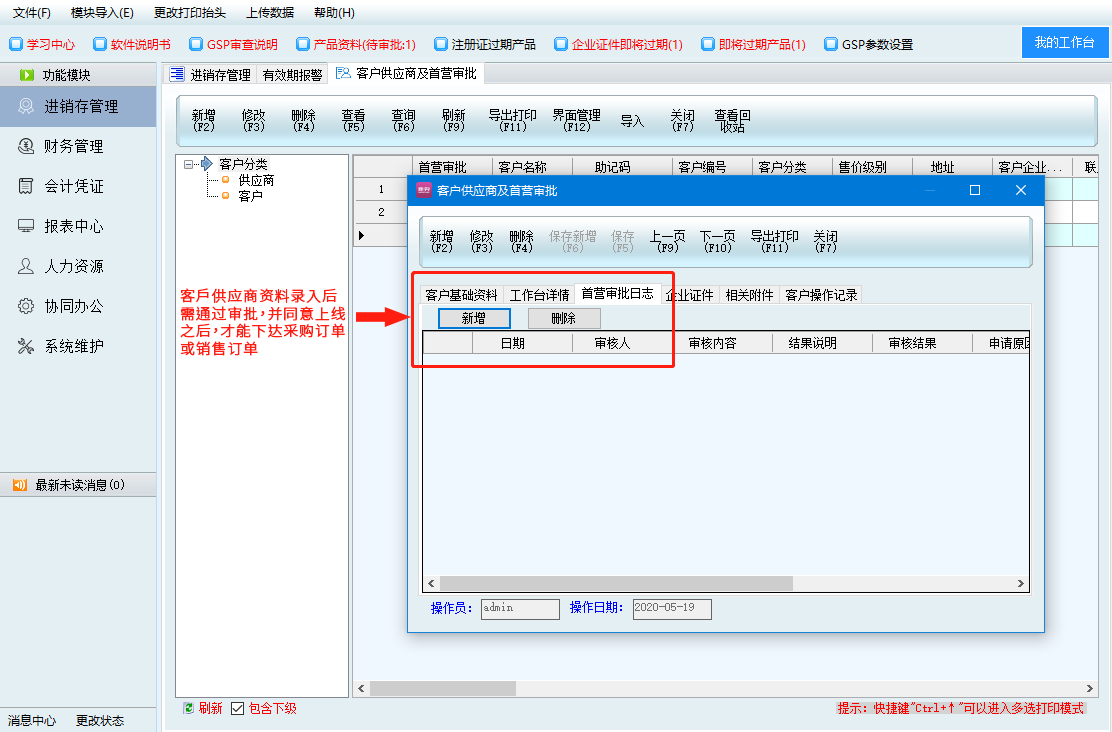The height and width of the screenshot is (732, 1112).
Task: Click main toolbar 刷新(F9)
Action: click(453, 121)
